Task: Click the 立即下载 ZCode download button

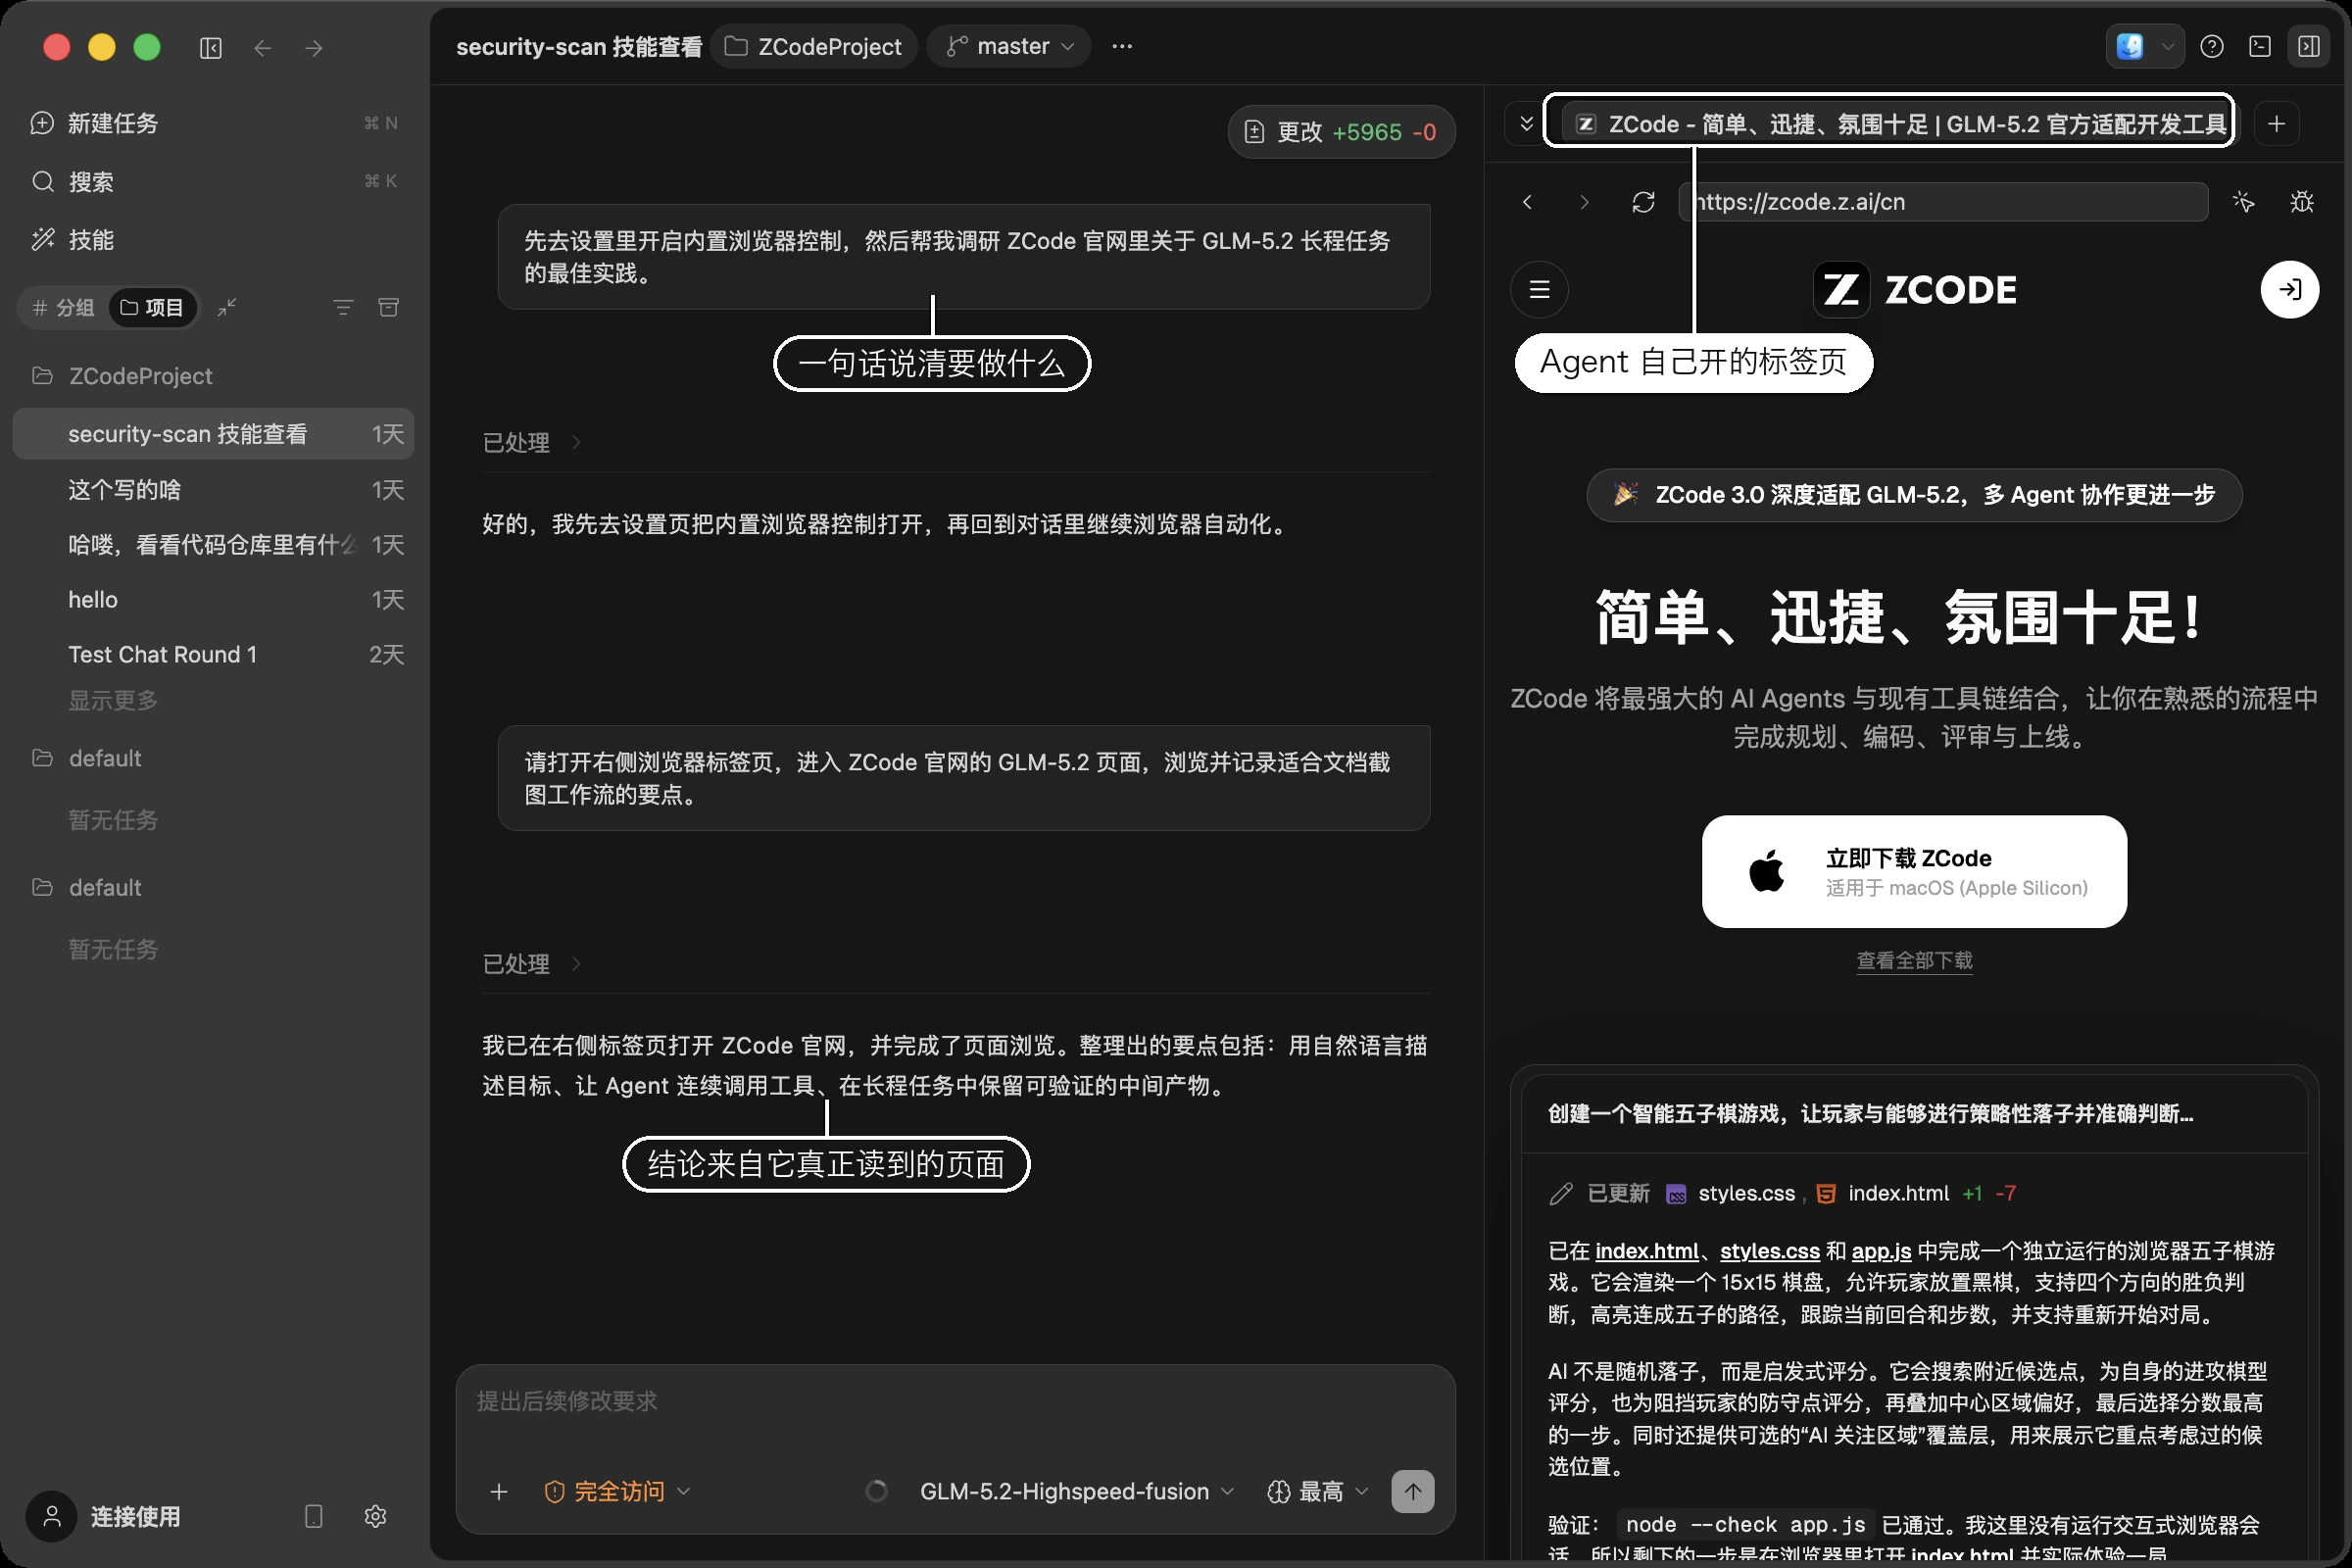Action: click(x=1914, y=871)
